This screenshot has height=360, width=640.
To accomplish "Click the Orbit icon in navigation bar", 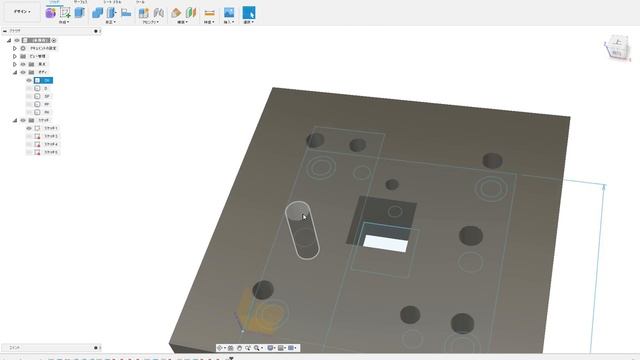I will tap(220, 348).
